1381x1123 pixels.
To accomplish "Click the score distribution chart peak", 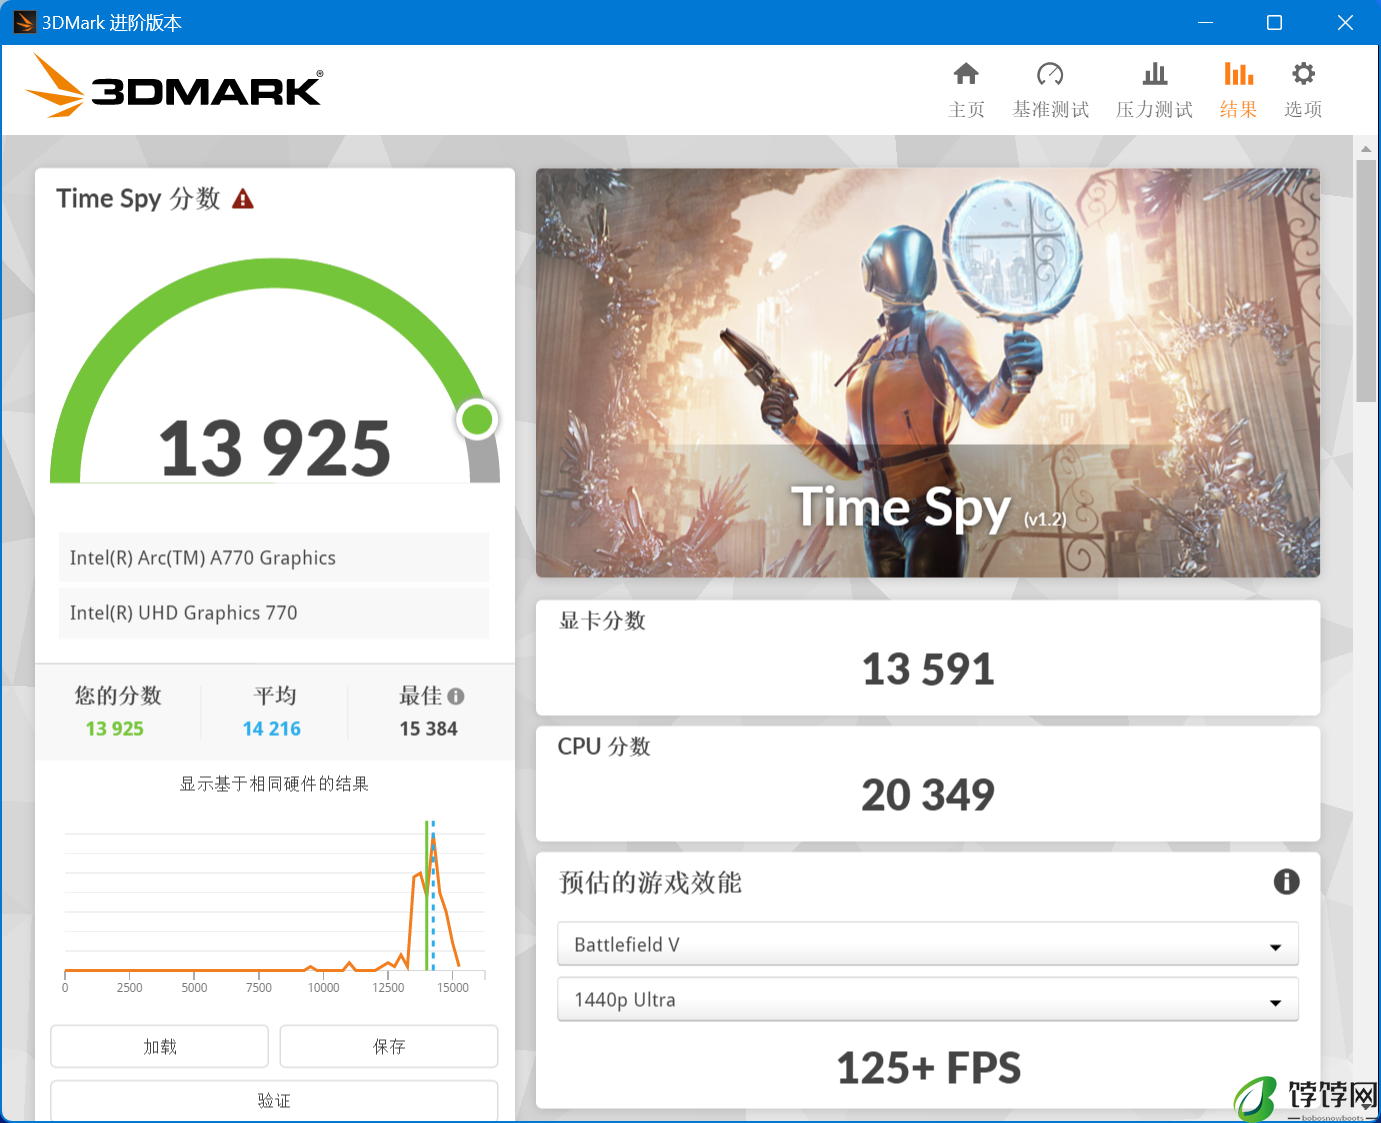I will tap(432, 838).
